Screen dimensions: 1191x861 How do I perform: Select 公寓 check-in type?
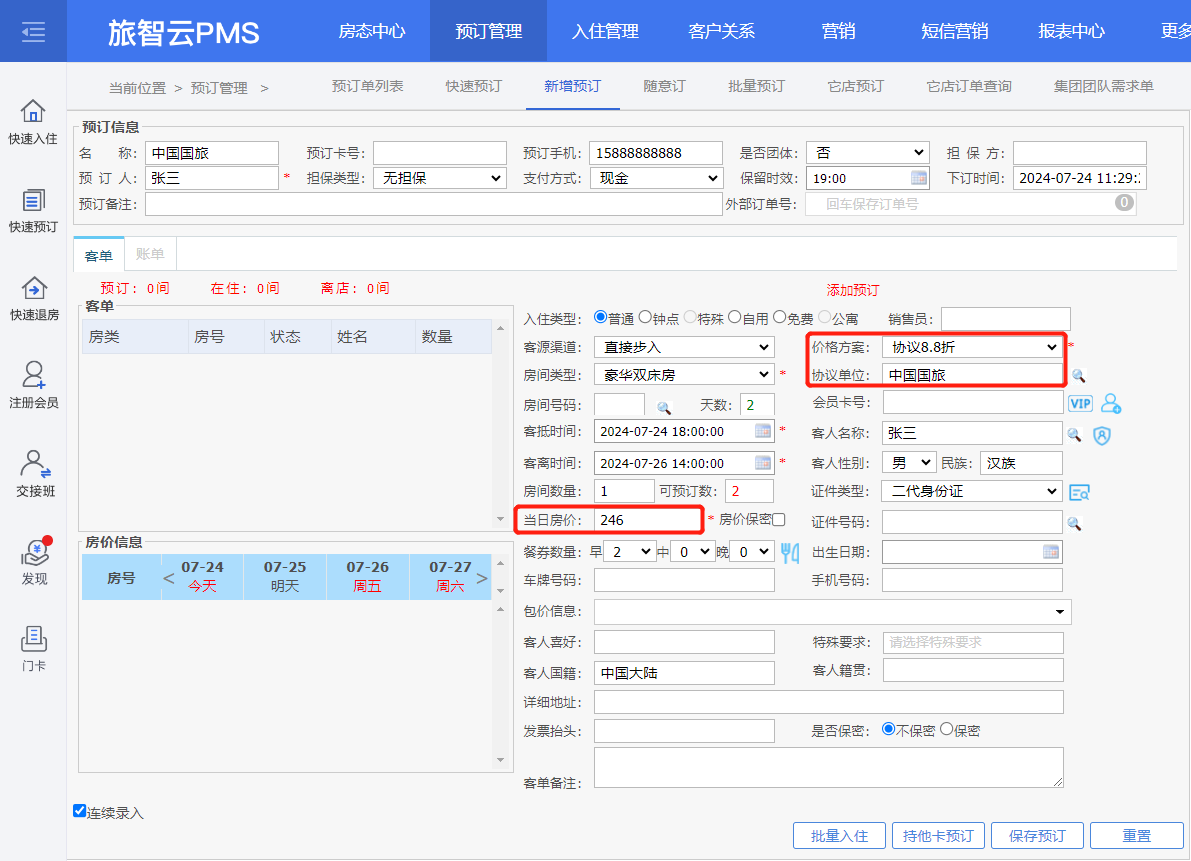coord(824,317)
